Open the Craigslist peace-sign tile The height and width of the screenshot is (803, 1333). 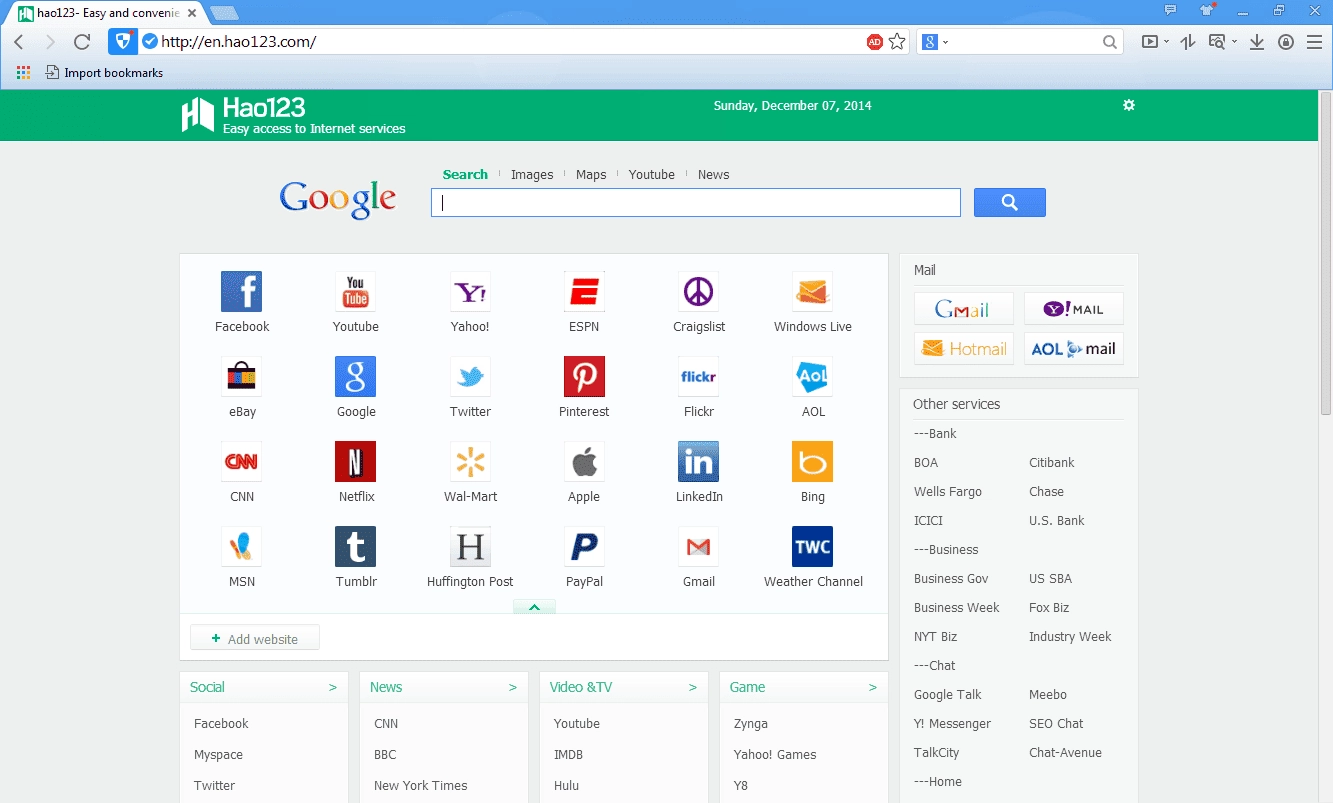coord(698,292)
